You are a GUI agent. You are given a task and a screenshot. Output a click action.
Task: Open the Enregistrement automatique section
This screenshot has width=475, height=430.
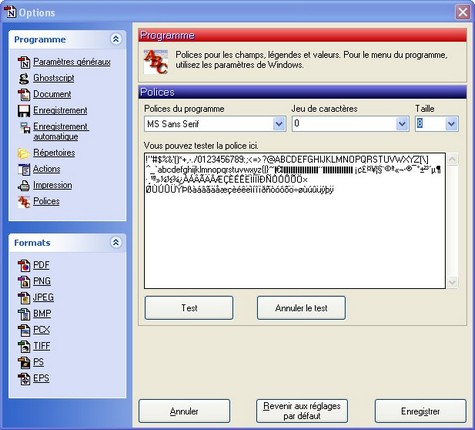click(61, 132)
